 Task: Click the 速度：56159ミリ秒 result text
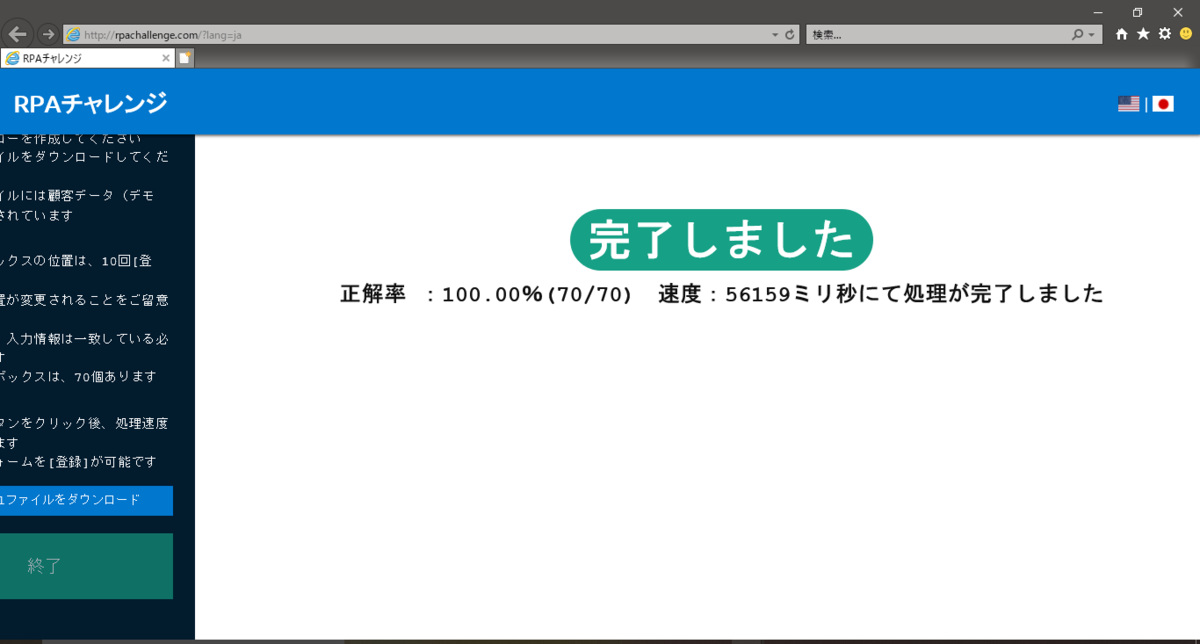tap(881, 294)
